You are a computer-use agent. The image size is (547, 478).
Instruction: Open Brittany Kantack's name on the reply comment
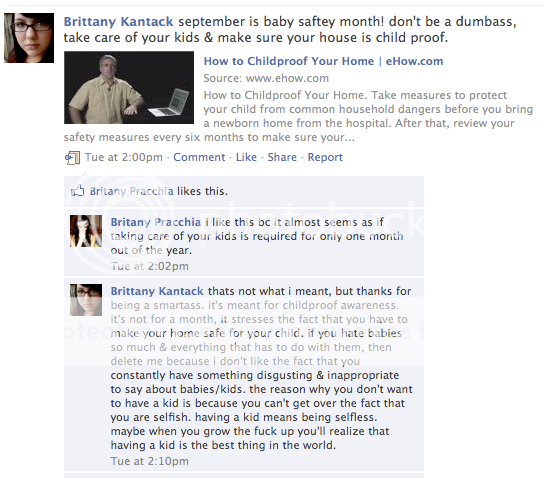coord(157,291)
